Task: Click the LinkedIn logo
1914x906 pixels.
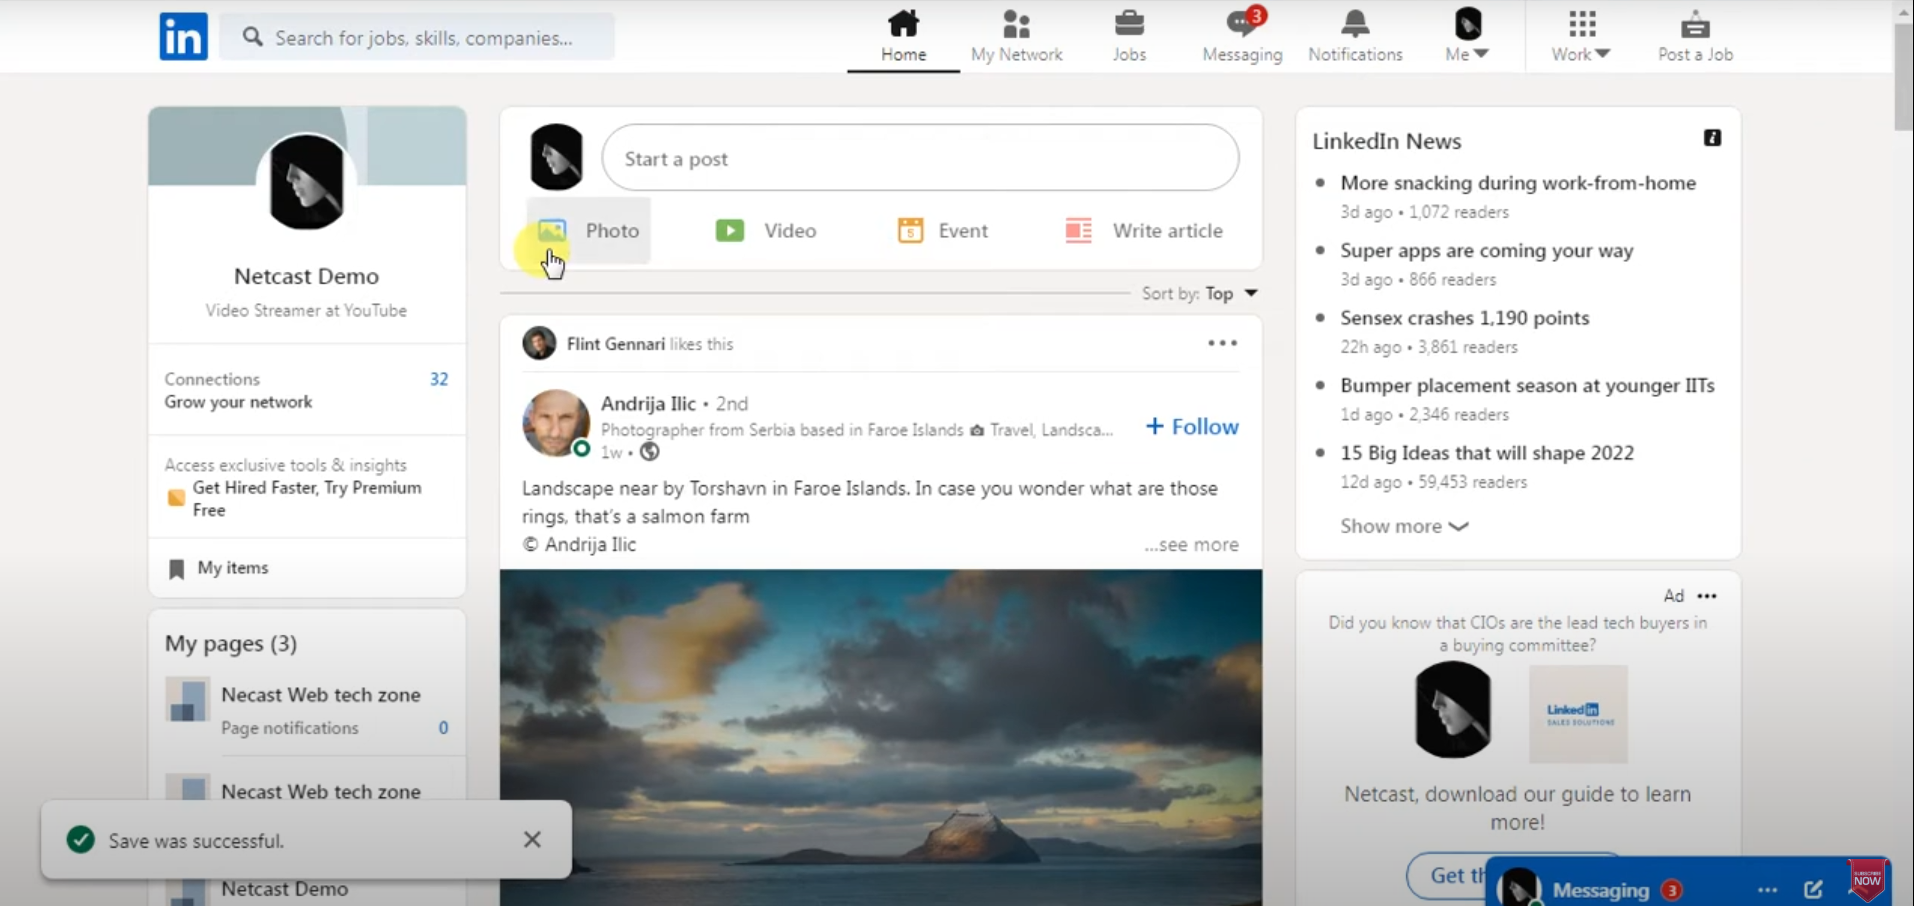Action: point(183,37)
